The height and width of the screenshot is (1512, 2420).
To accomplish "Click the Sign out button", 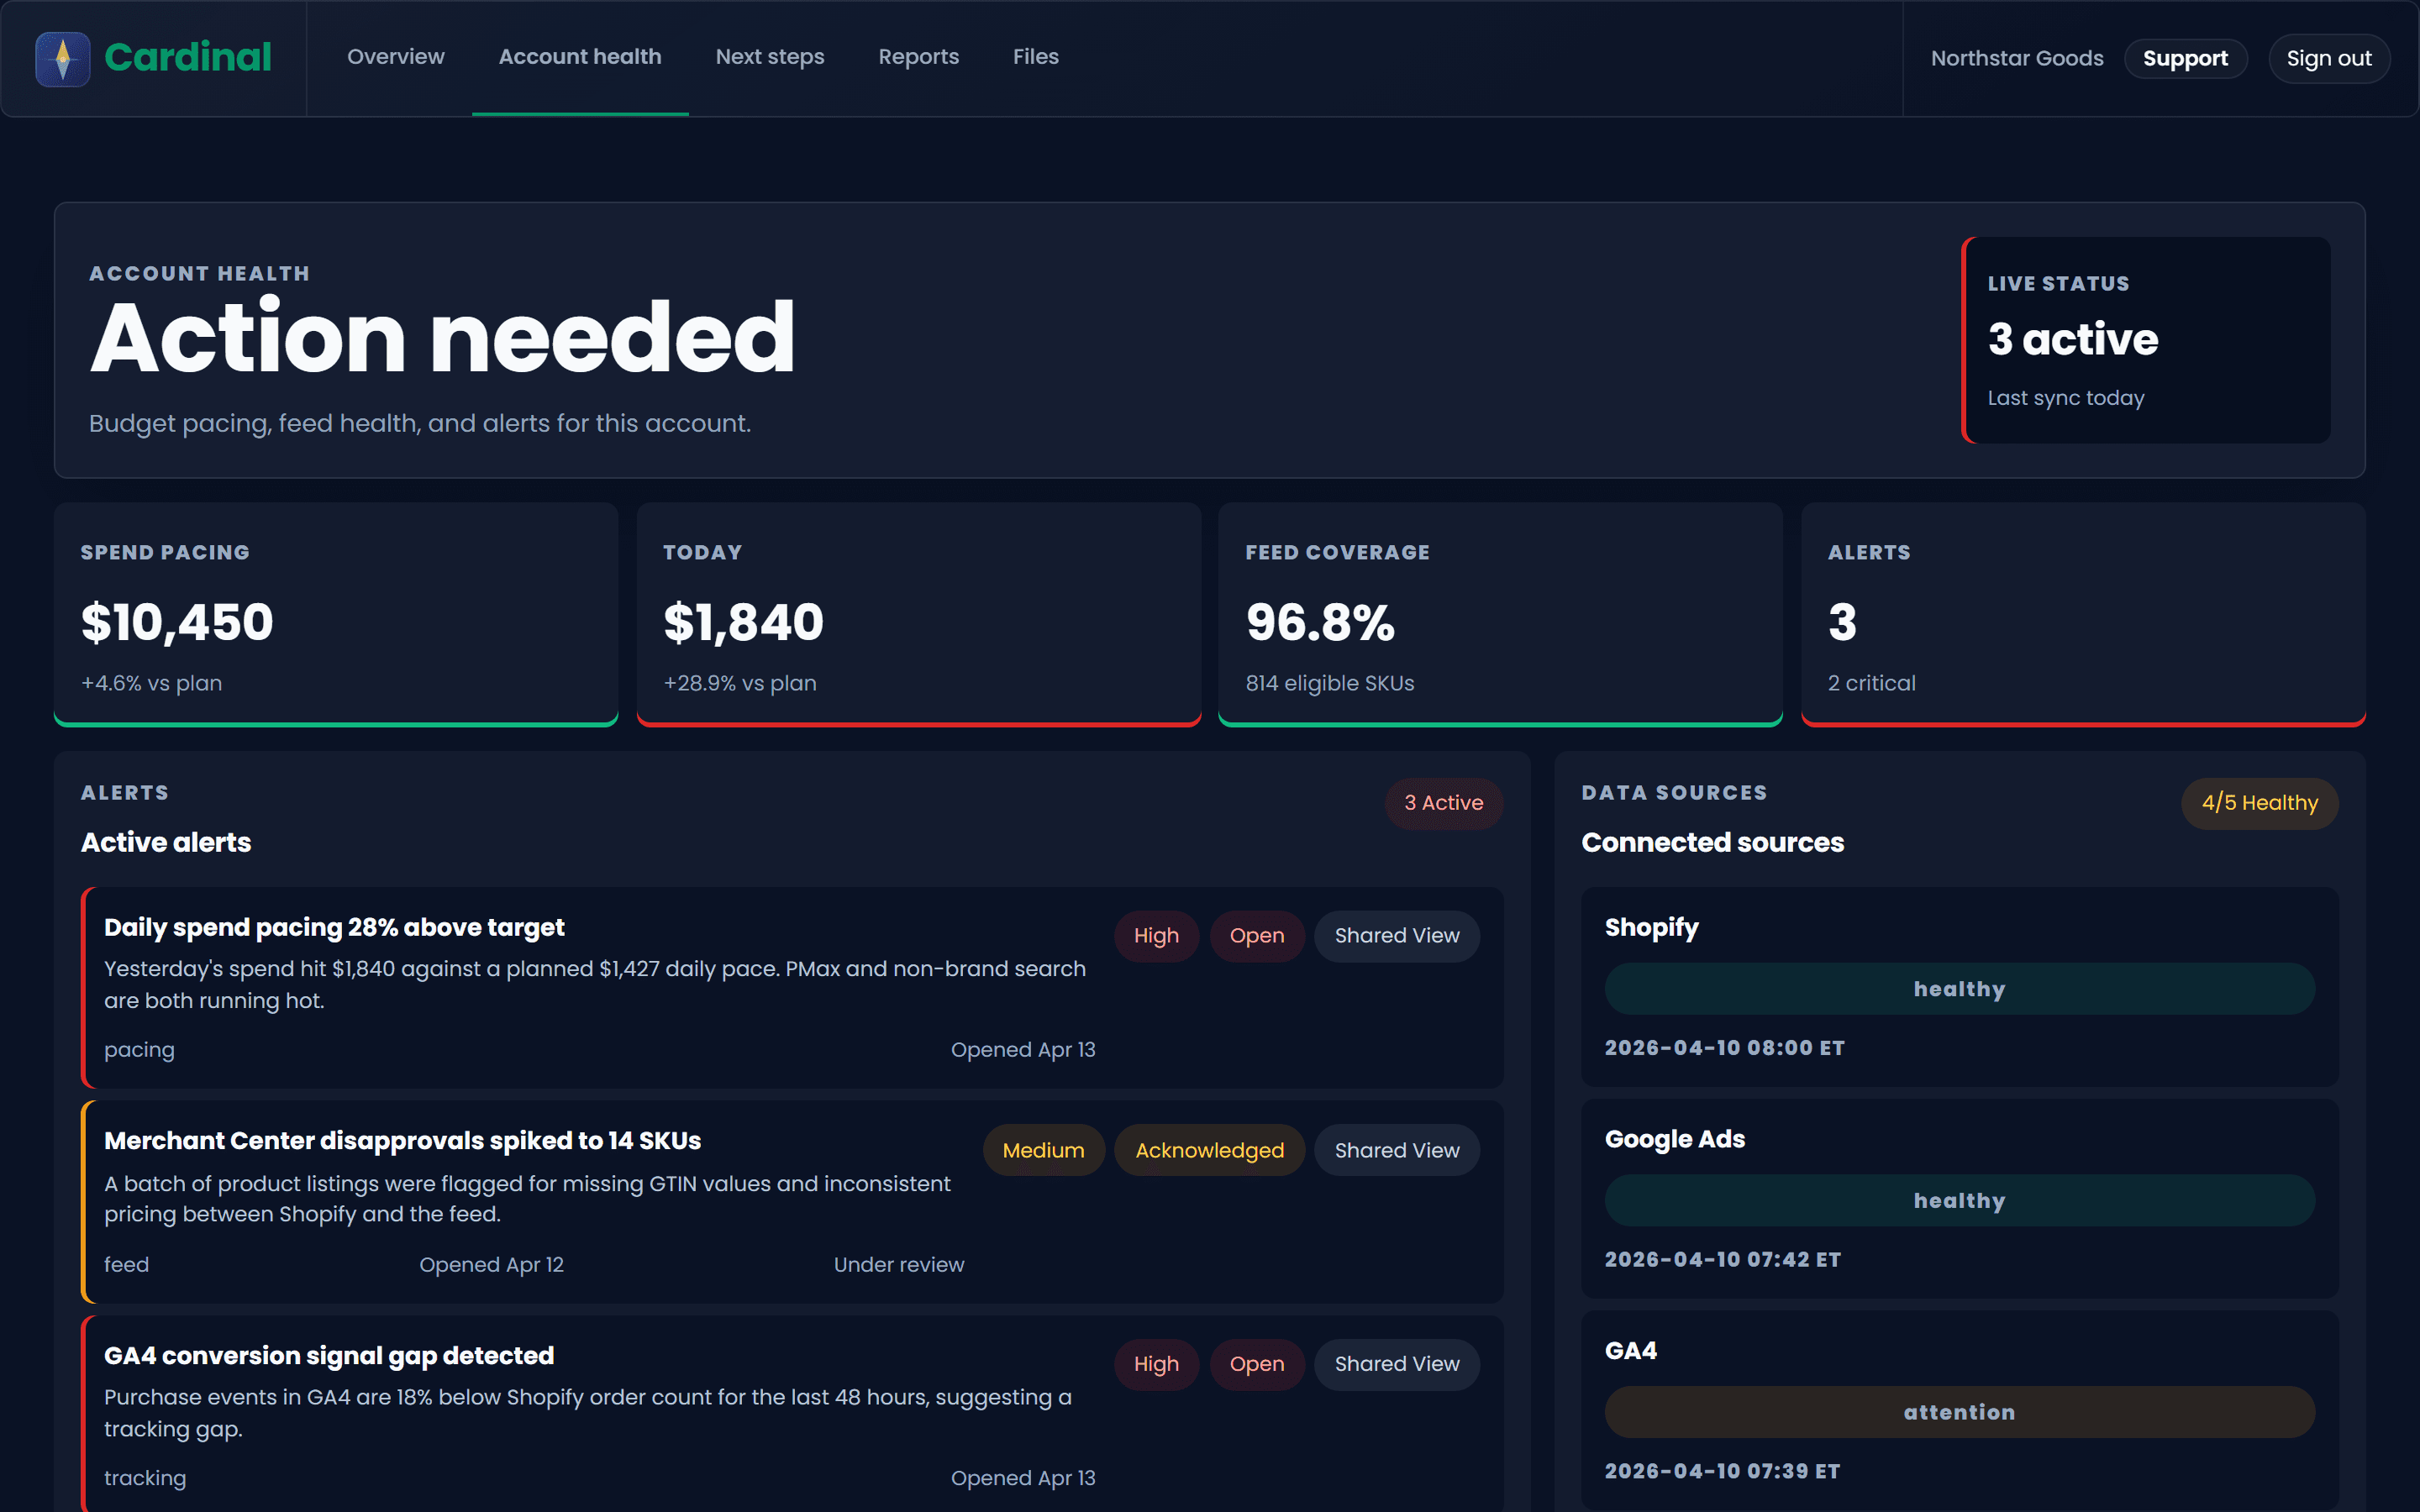I will (x=2329, y=58).
